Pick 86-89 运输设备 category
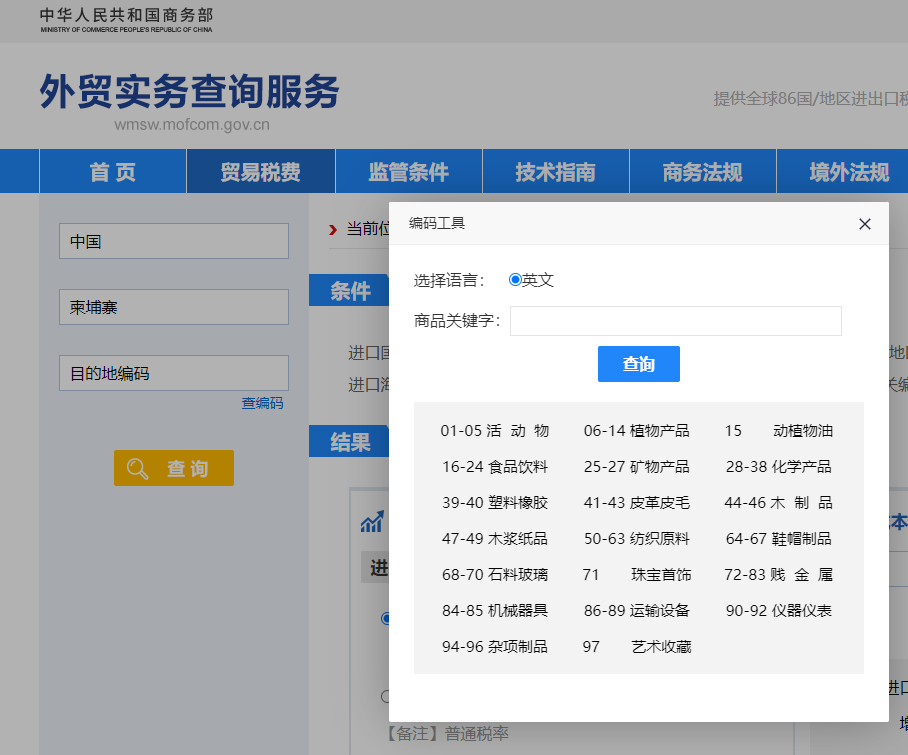Image resolution: width=908 pixels, height=755 pixels. point(636,610)
